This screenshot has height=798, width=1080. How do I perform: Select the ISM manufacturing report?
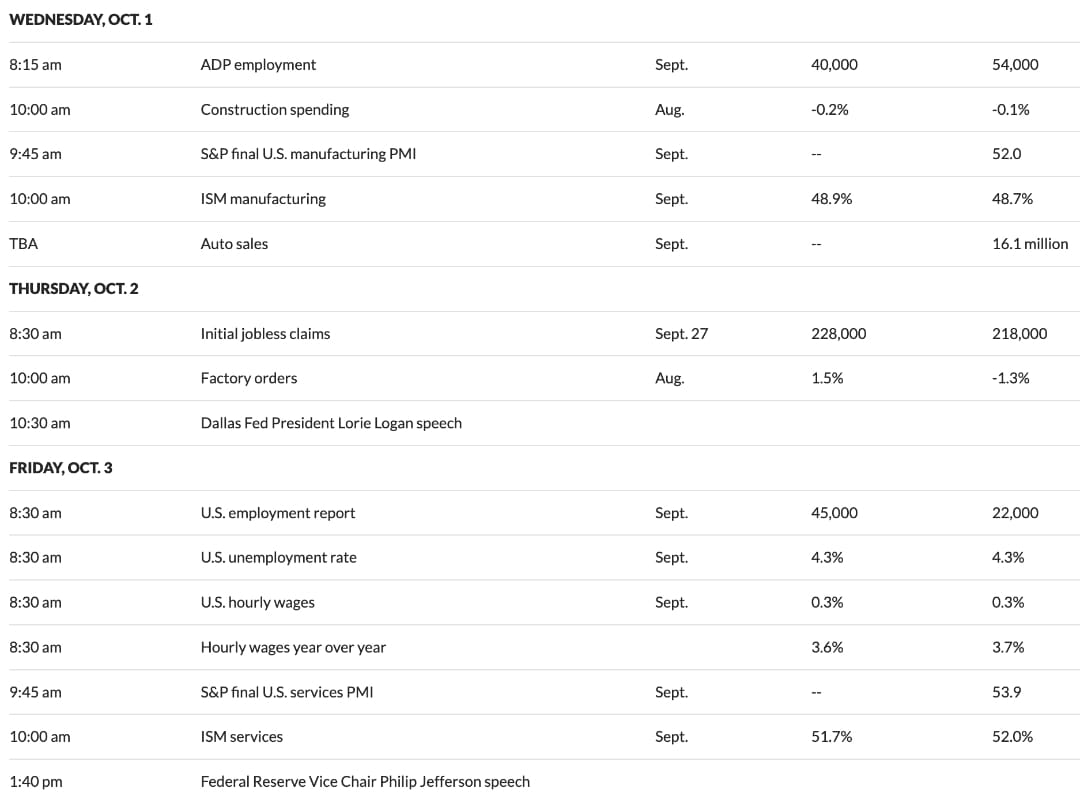(263, 199)
